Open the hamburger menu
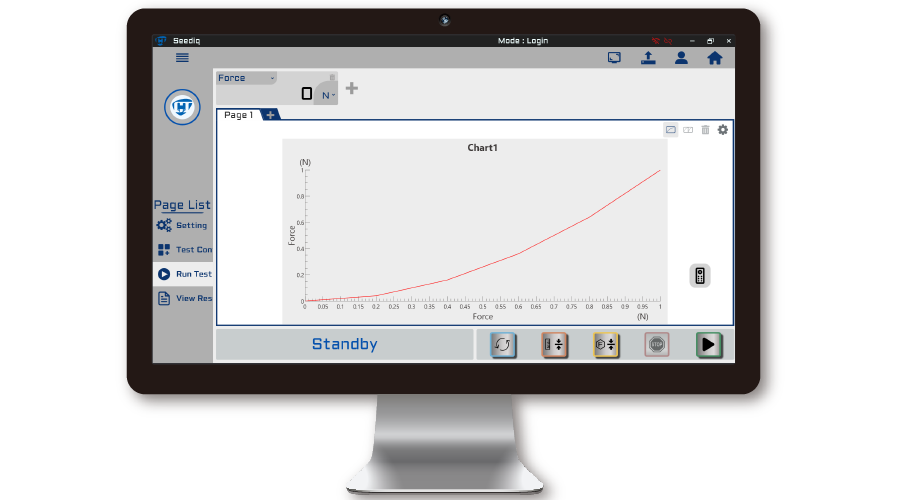The height and width of the screenshot is (500, 900). tap(182, 58)
